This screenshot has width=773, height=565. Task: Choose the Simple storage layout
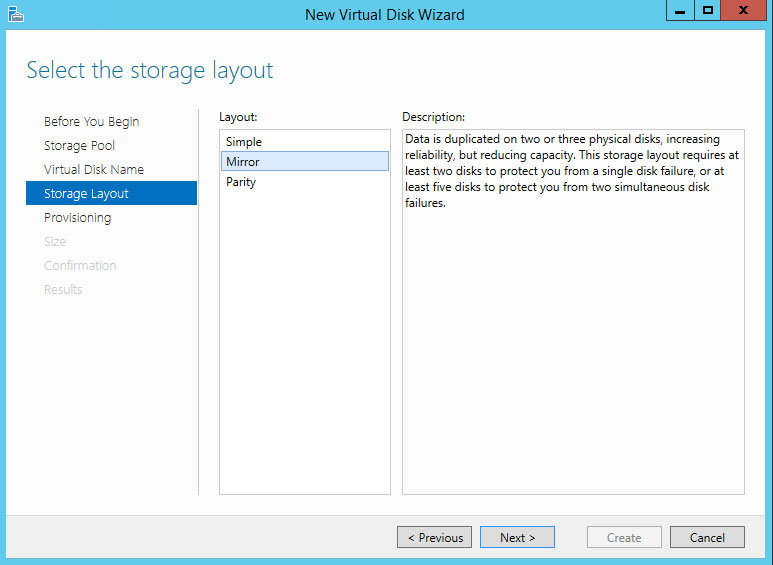pyautogui.click(x=244, y=142)
